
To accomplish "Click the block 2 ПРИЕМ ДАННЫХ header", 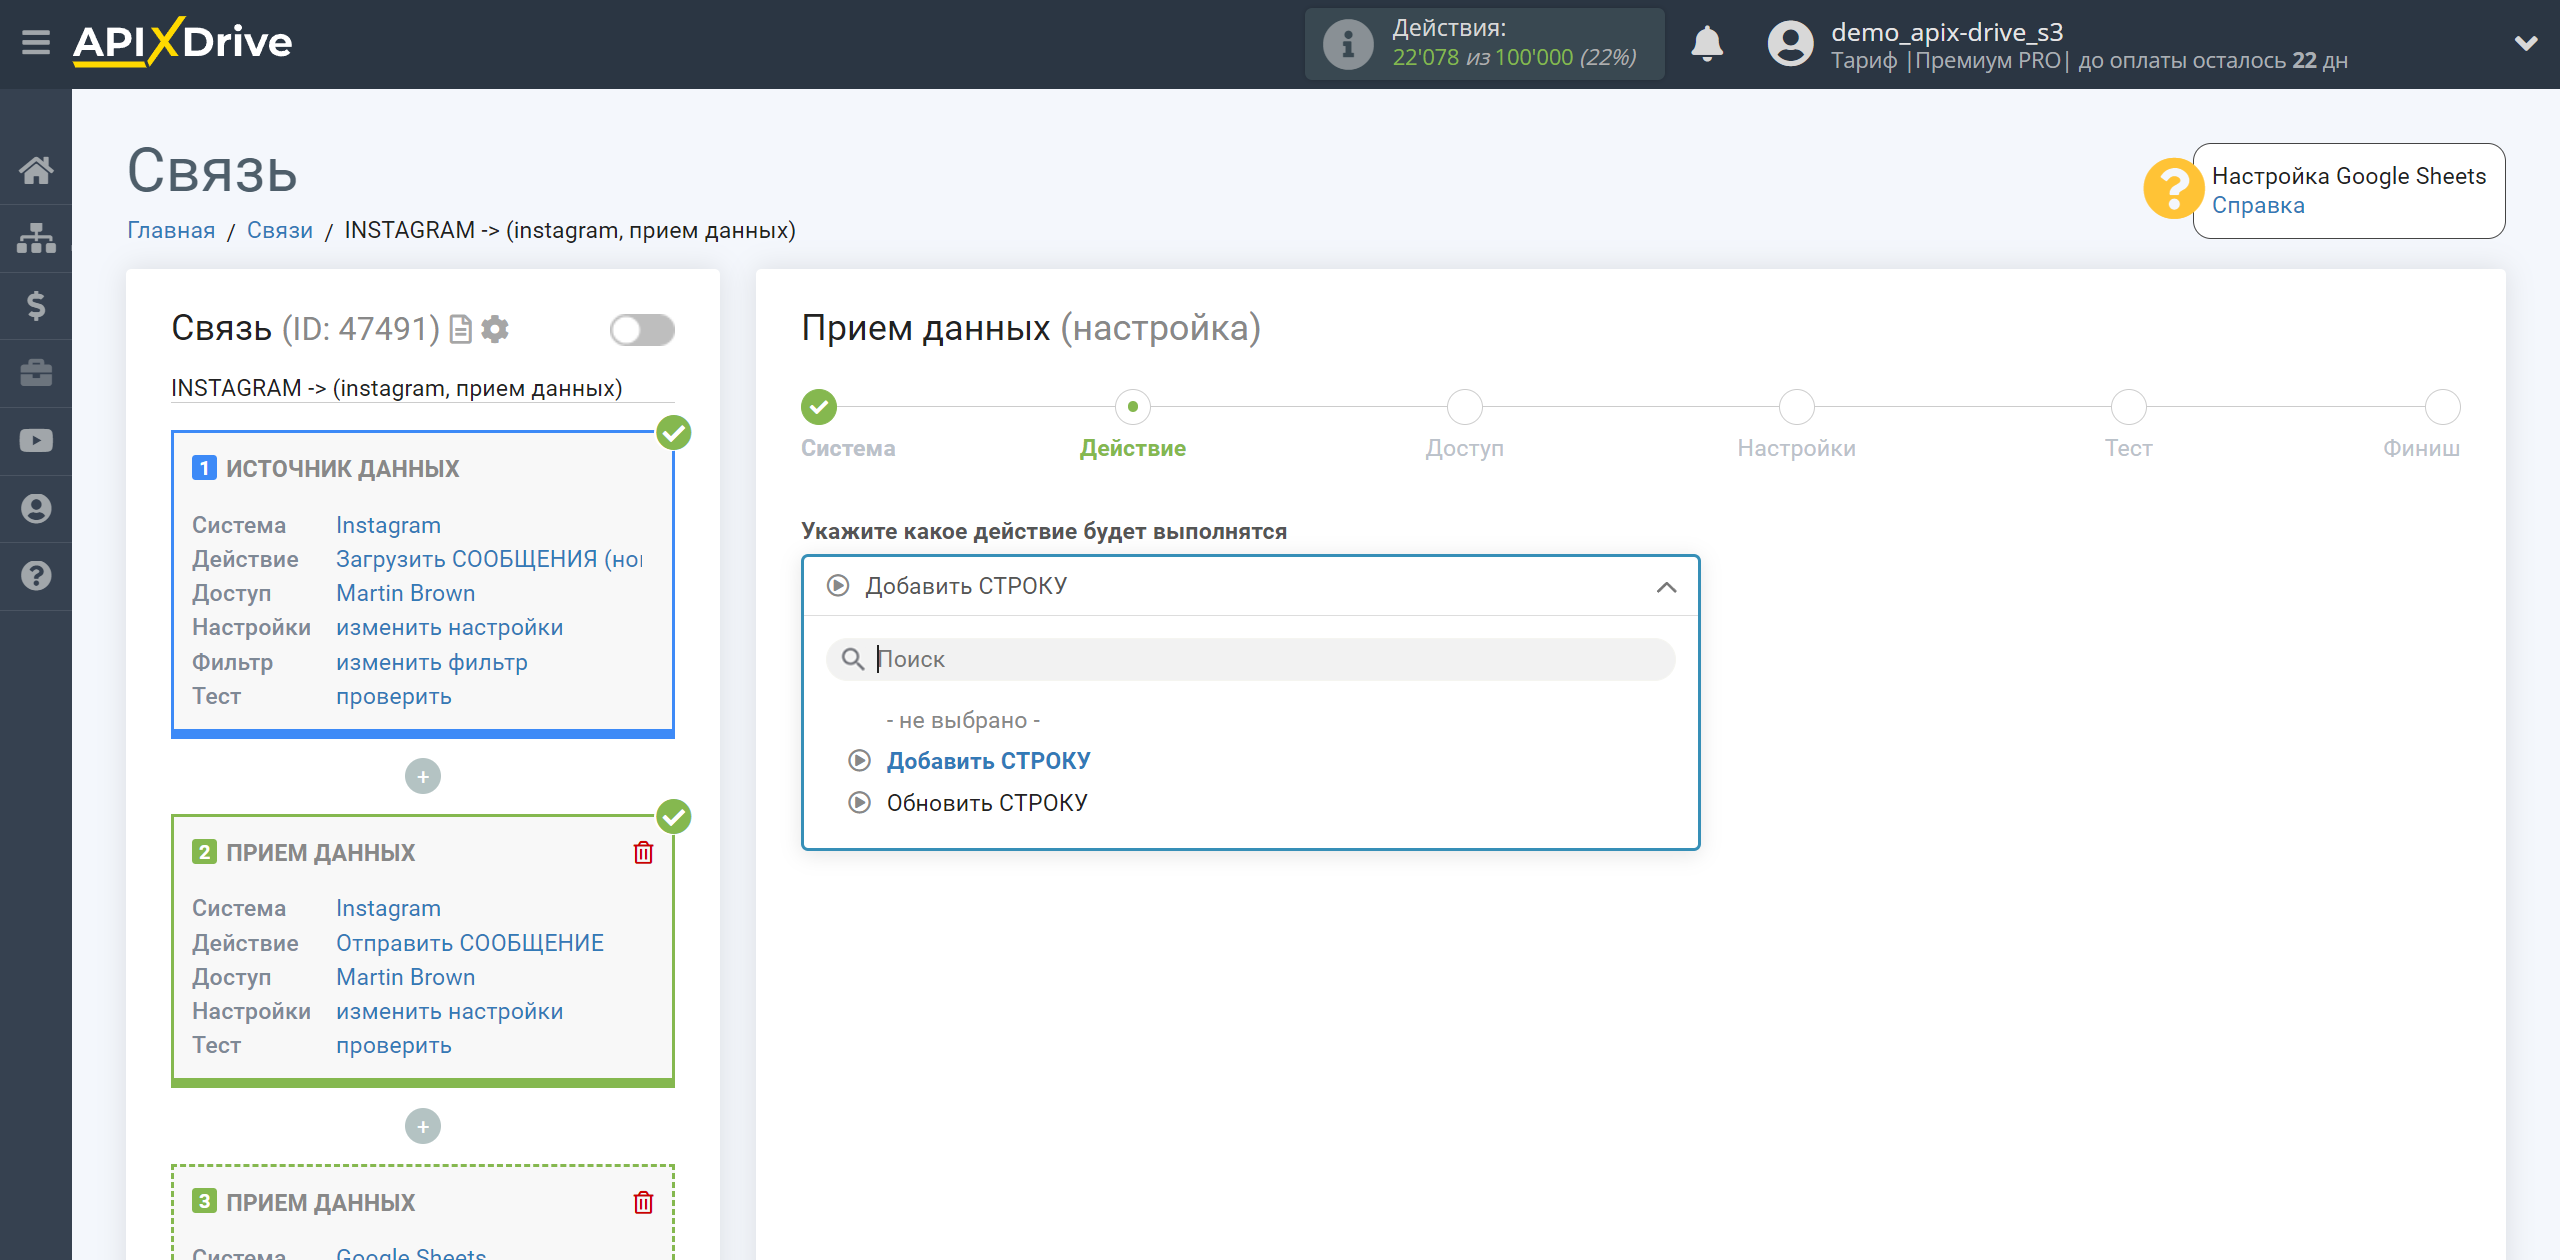I will pos(320,853).
